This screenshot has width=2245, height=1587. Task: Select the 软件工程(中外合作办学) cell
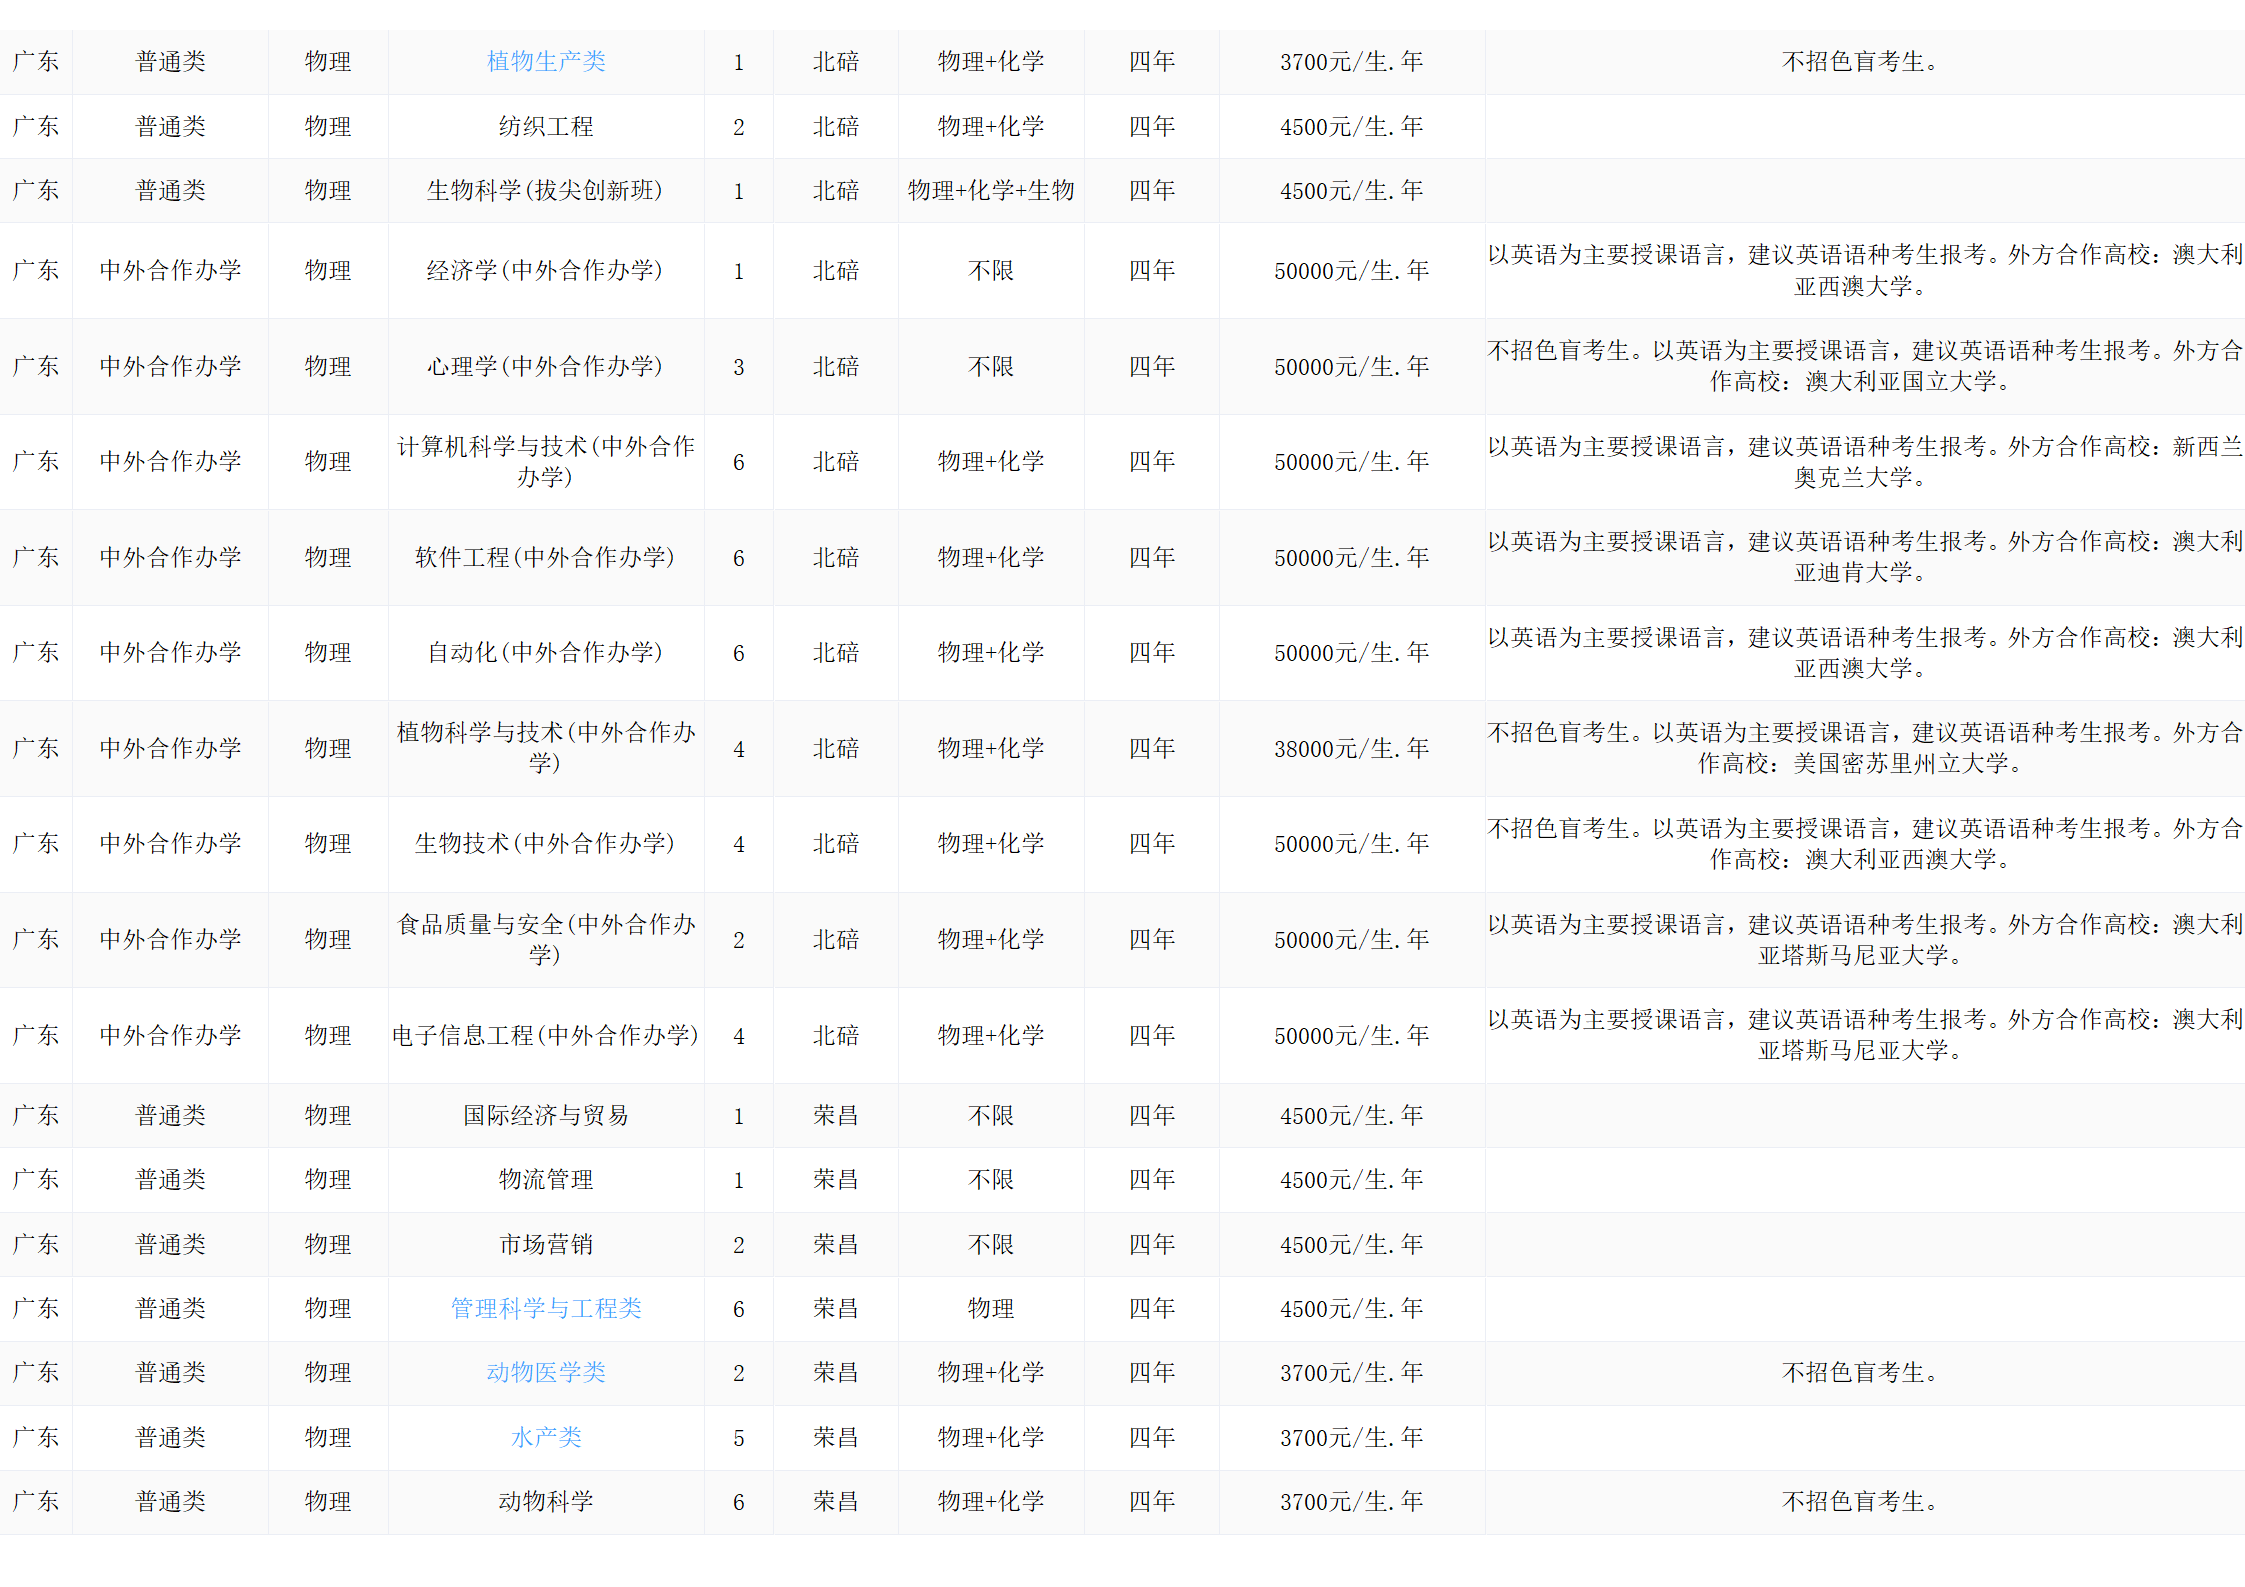pos(546,558)
